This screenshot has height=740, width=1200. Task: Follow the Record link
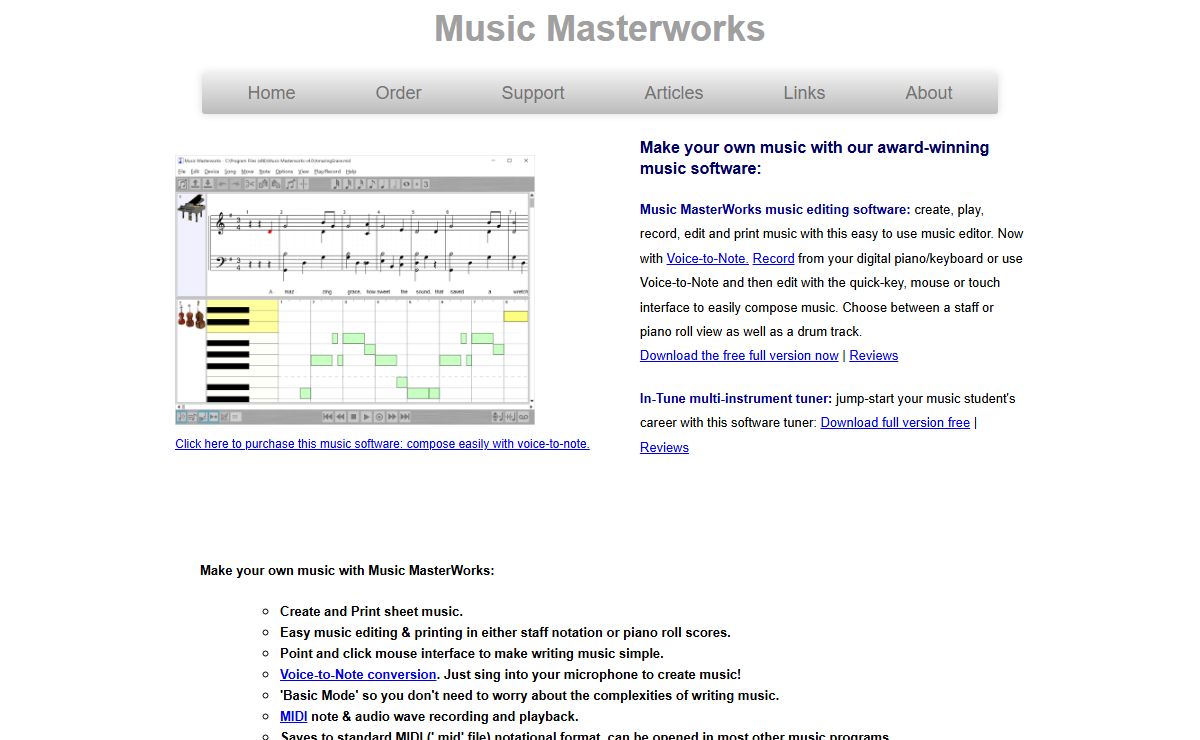click(773, 258)
